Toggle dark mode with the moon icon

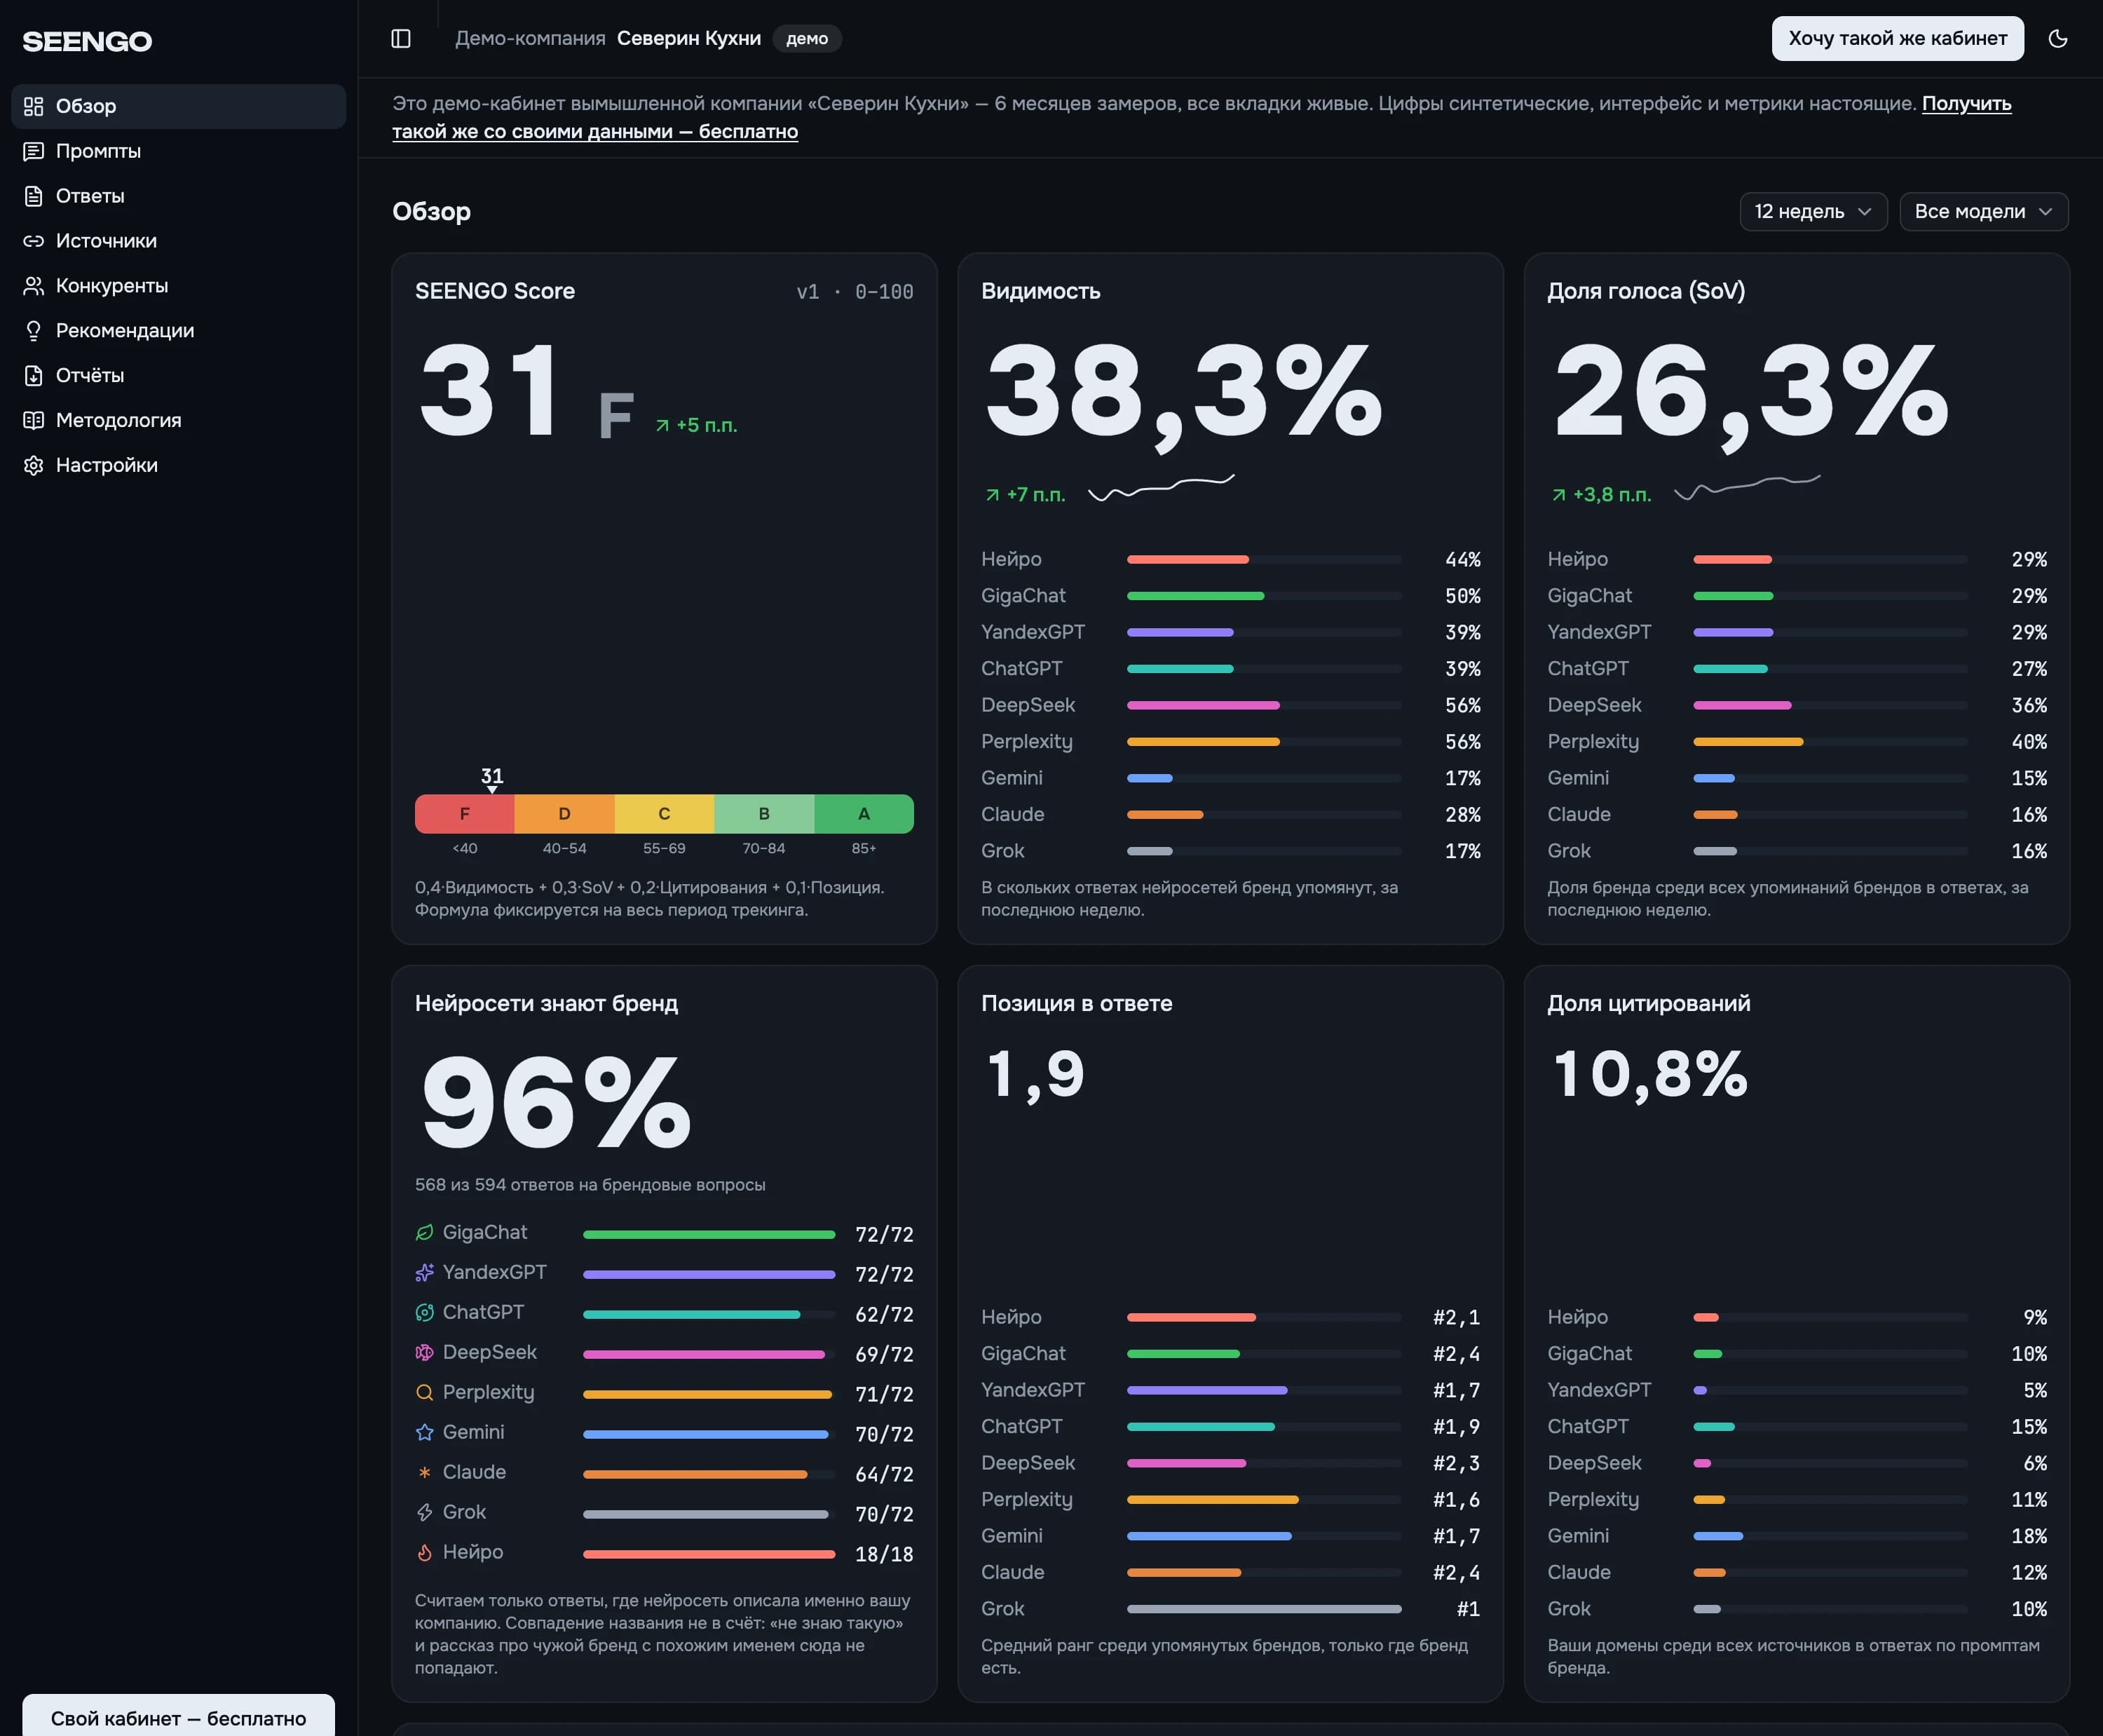(x=2058, y=39)
